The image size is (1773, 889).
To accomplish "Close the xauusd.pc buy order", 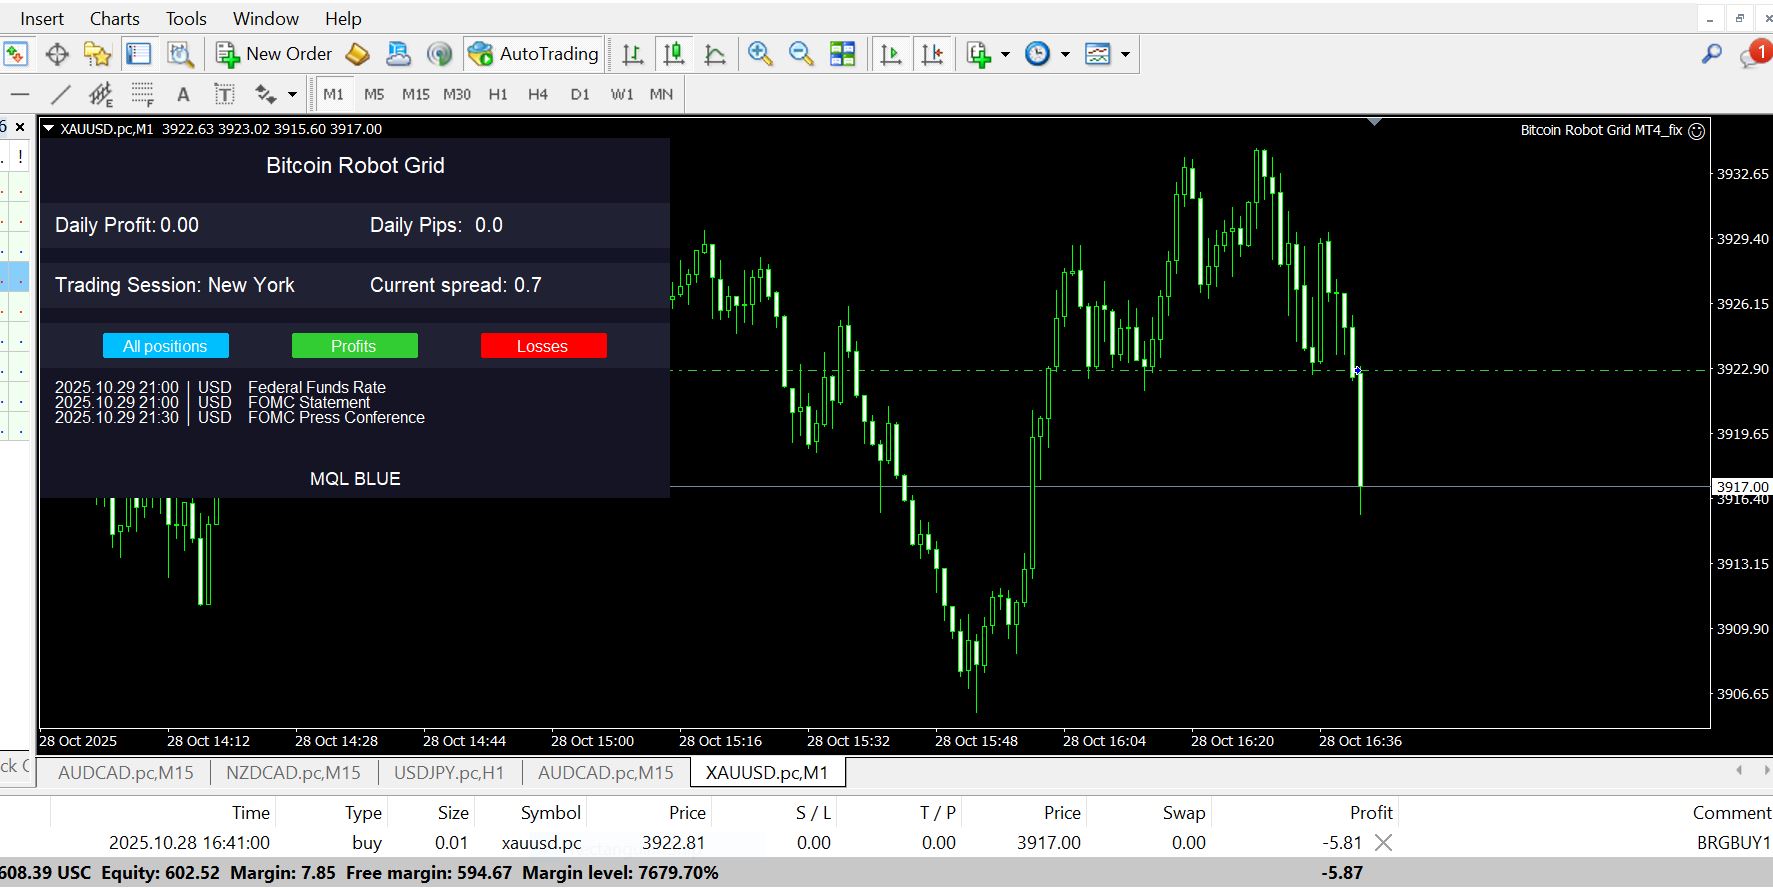I will point(1383,843).
